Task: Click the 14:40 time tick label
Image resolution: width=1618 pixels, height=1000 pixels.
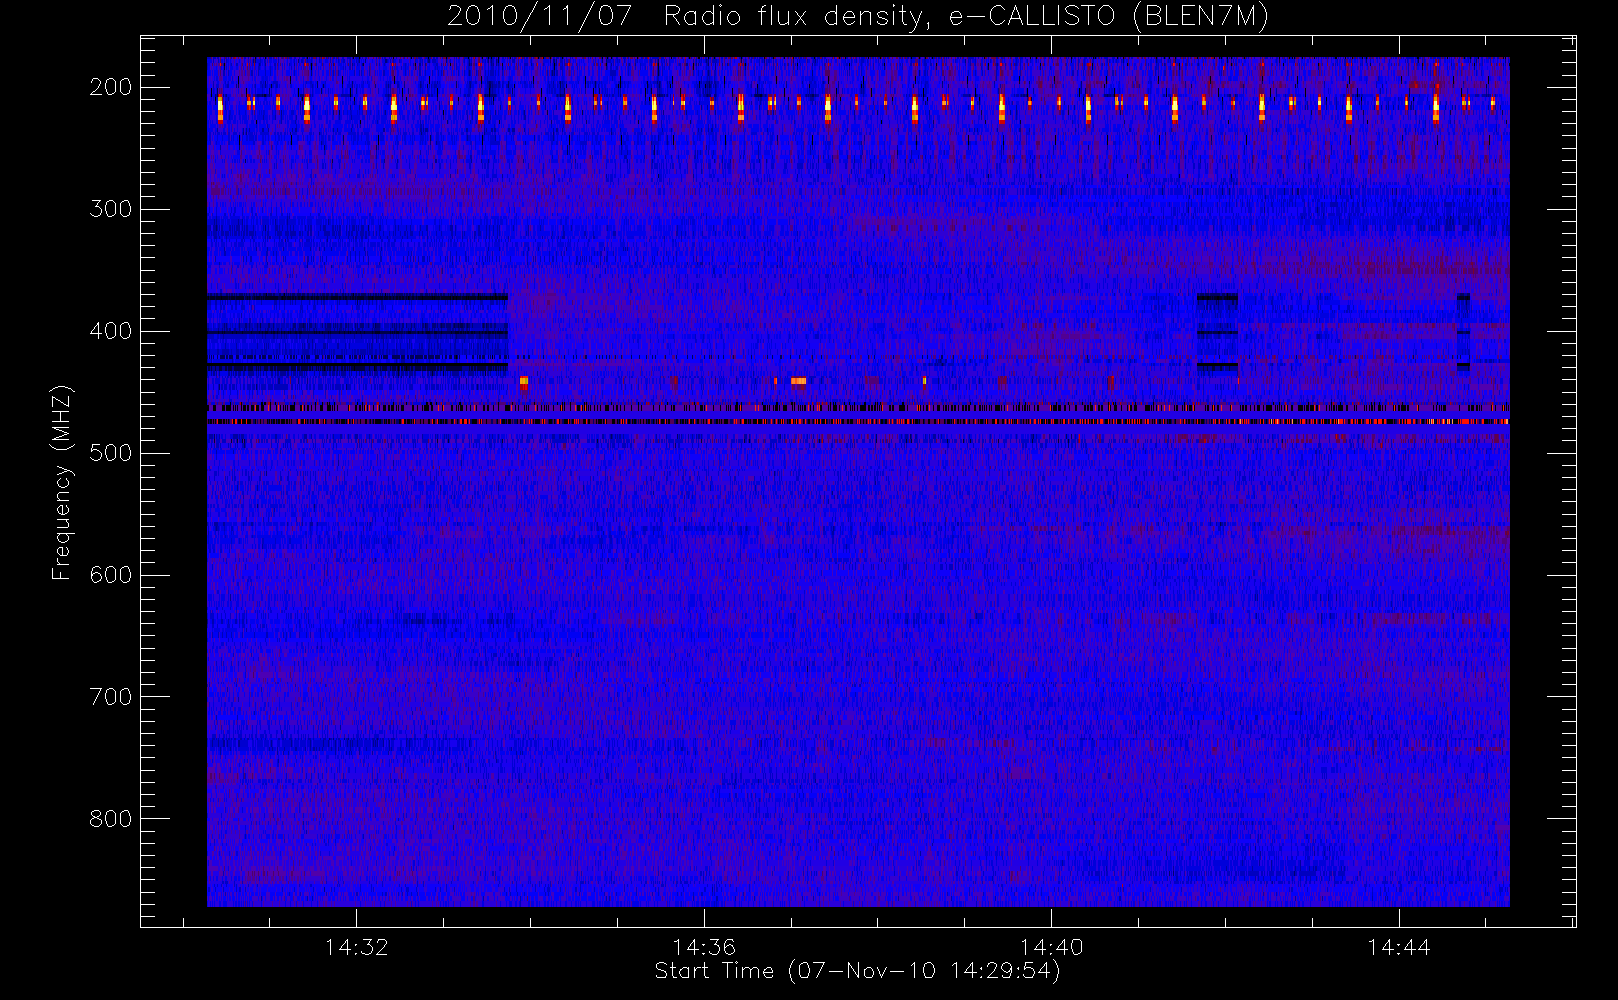Action: [x=1051, y=947]
